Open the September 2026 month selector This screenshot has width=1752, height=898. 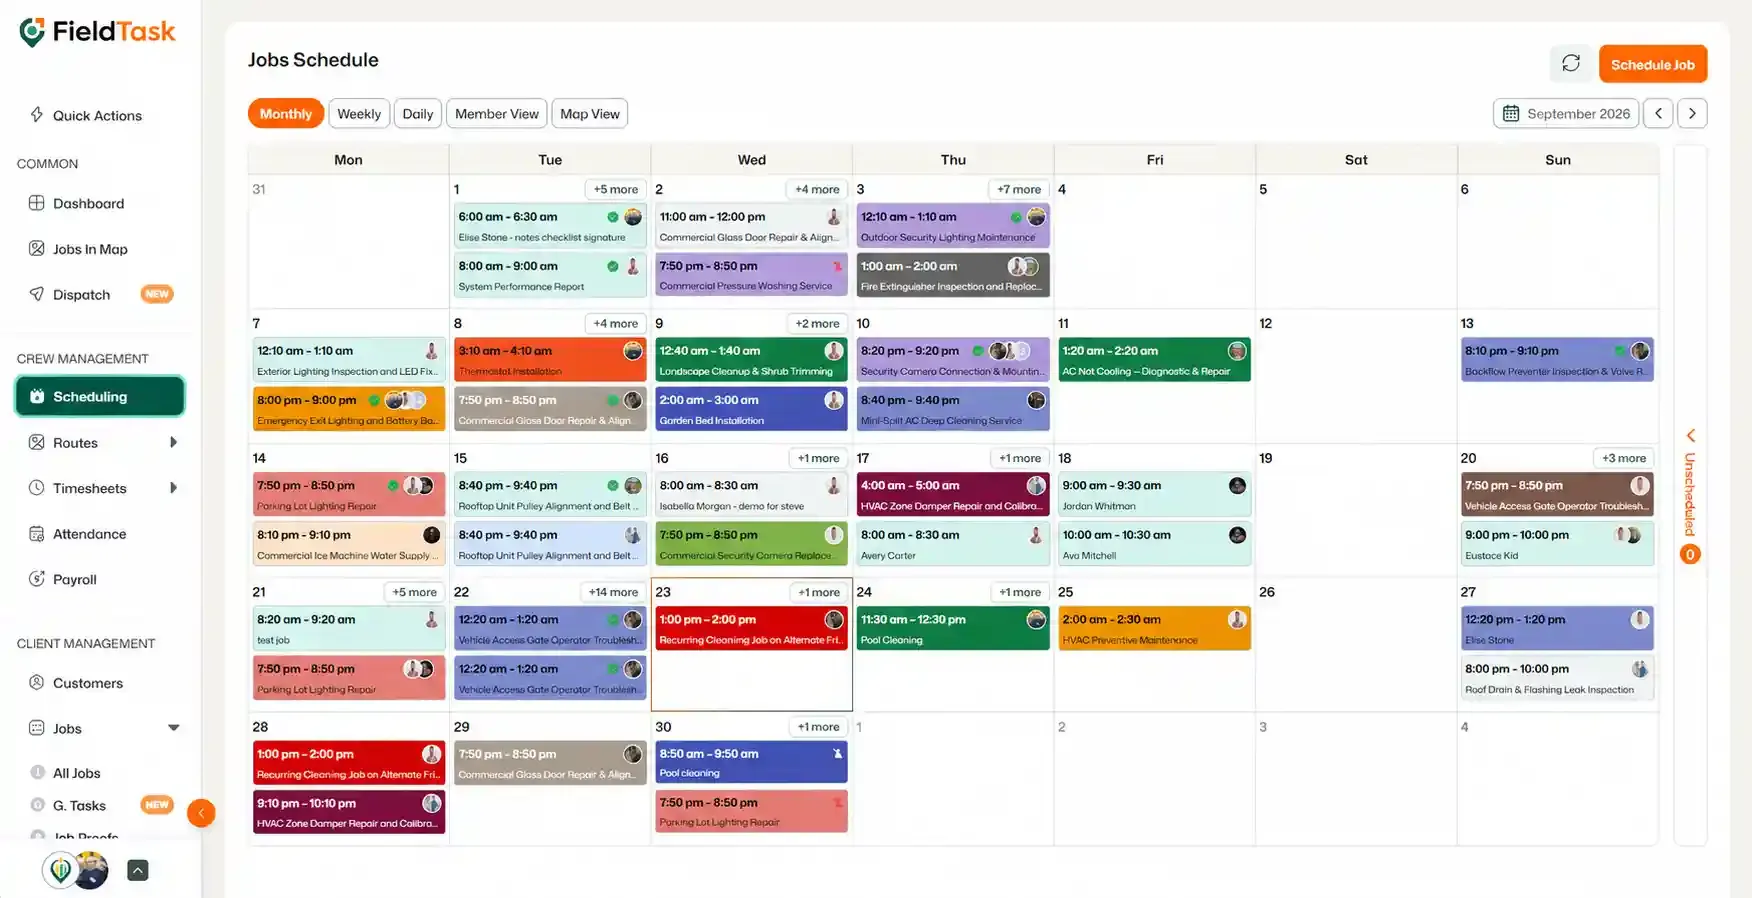click(x=1567, y=114)
